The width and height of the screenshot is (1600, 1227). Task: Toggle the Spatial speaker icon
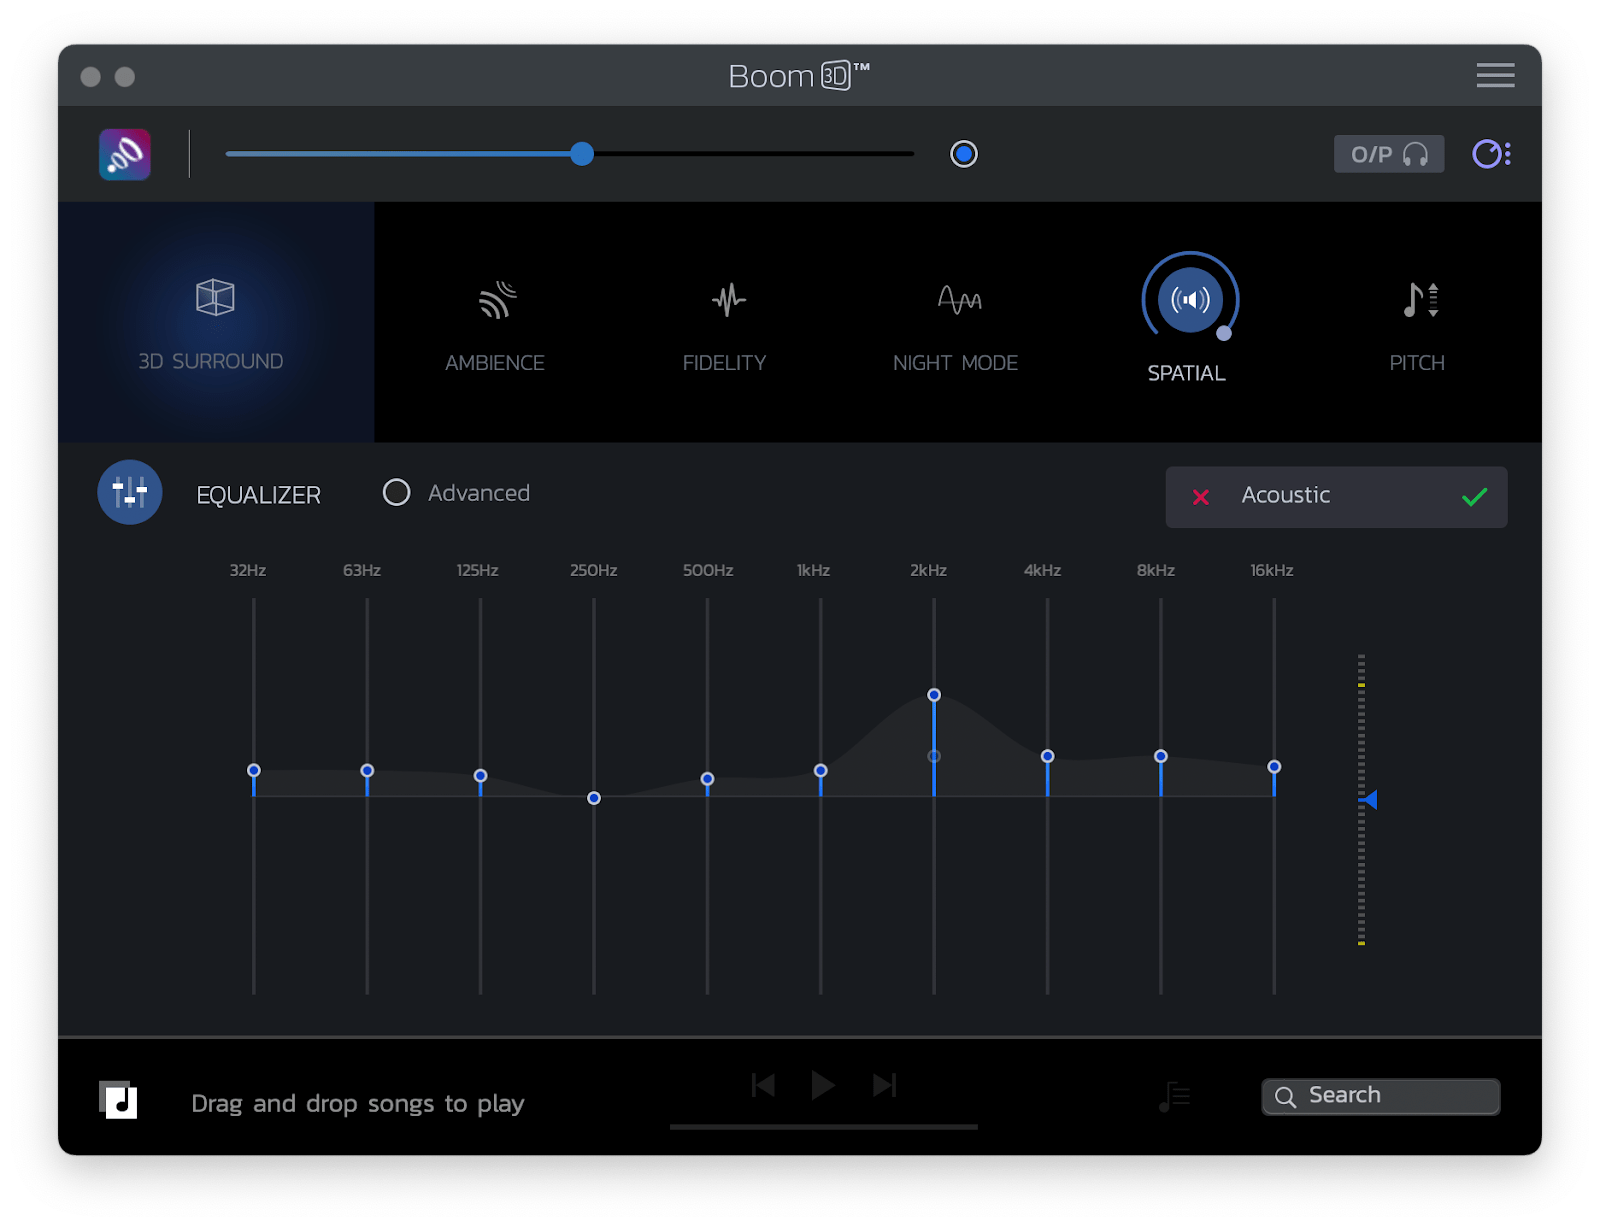click(x=1190, y=299)
